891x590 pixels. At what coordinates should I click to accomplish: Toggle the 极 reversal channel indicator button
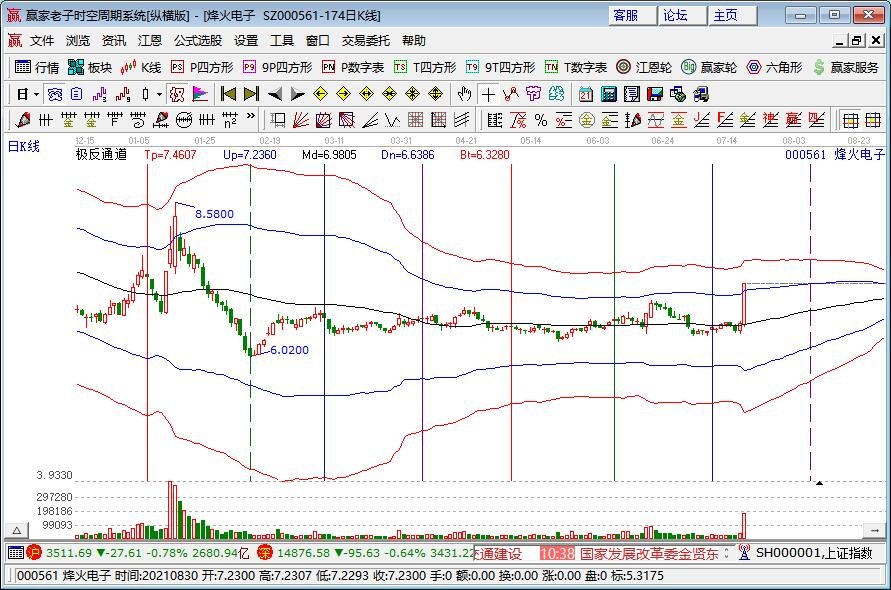177,94
